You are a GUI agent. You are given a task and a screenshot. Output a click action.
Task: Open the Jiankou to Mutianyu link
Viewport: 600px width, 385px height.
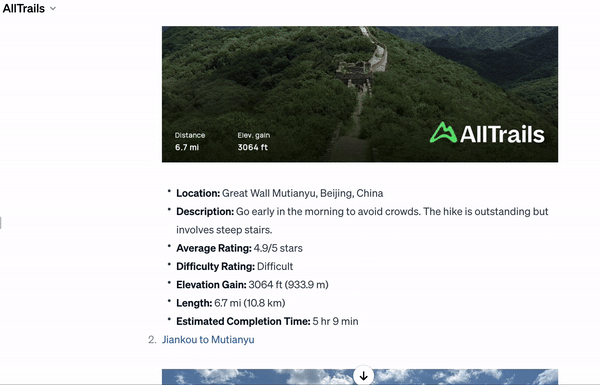point(208,340)
